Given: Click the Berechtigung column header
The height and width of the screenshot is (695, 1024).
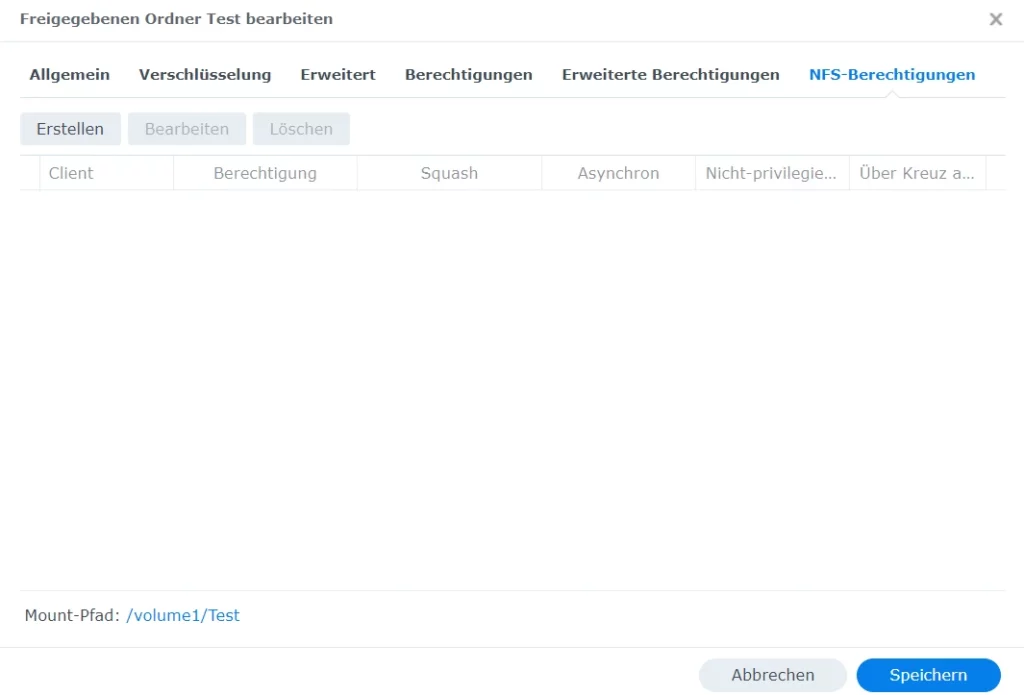Looking at the screenshot, I should (265, 173).
